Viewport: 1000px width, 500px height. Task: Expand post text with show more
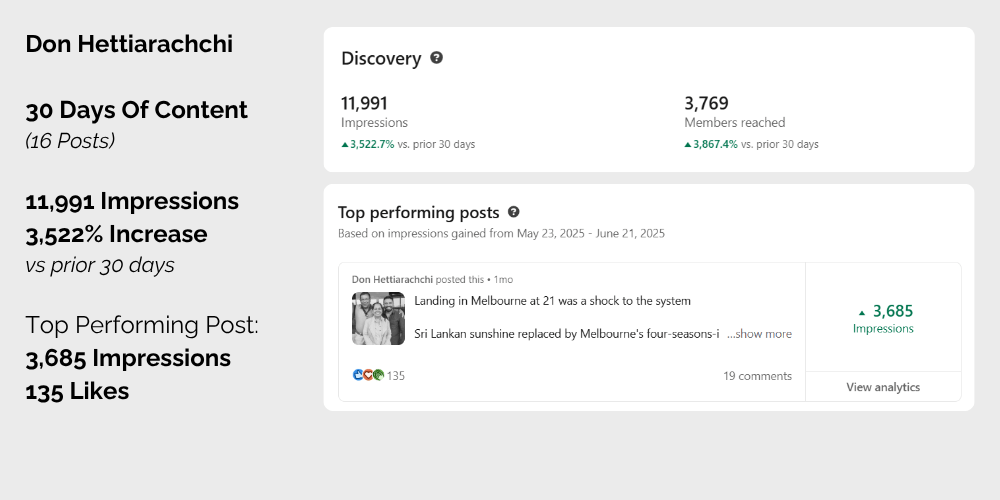coord(759,334)
